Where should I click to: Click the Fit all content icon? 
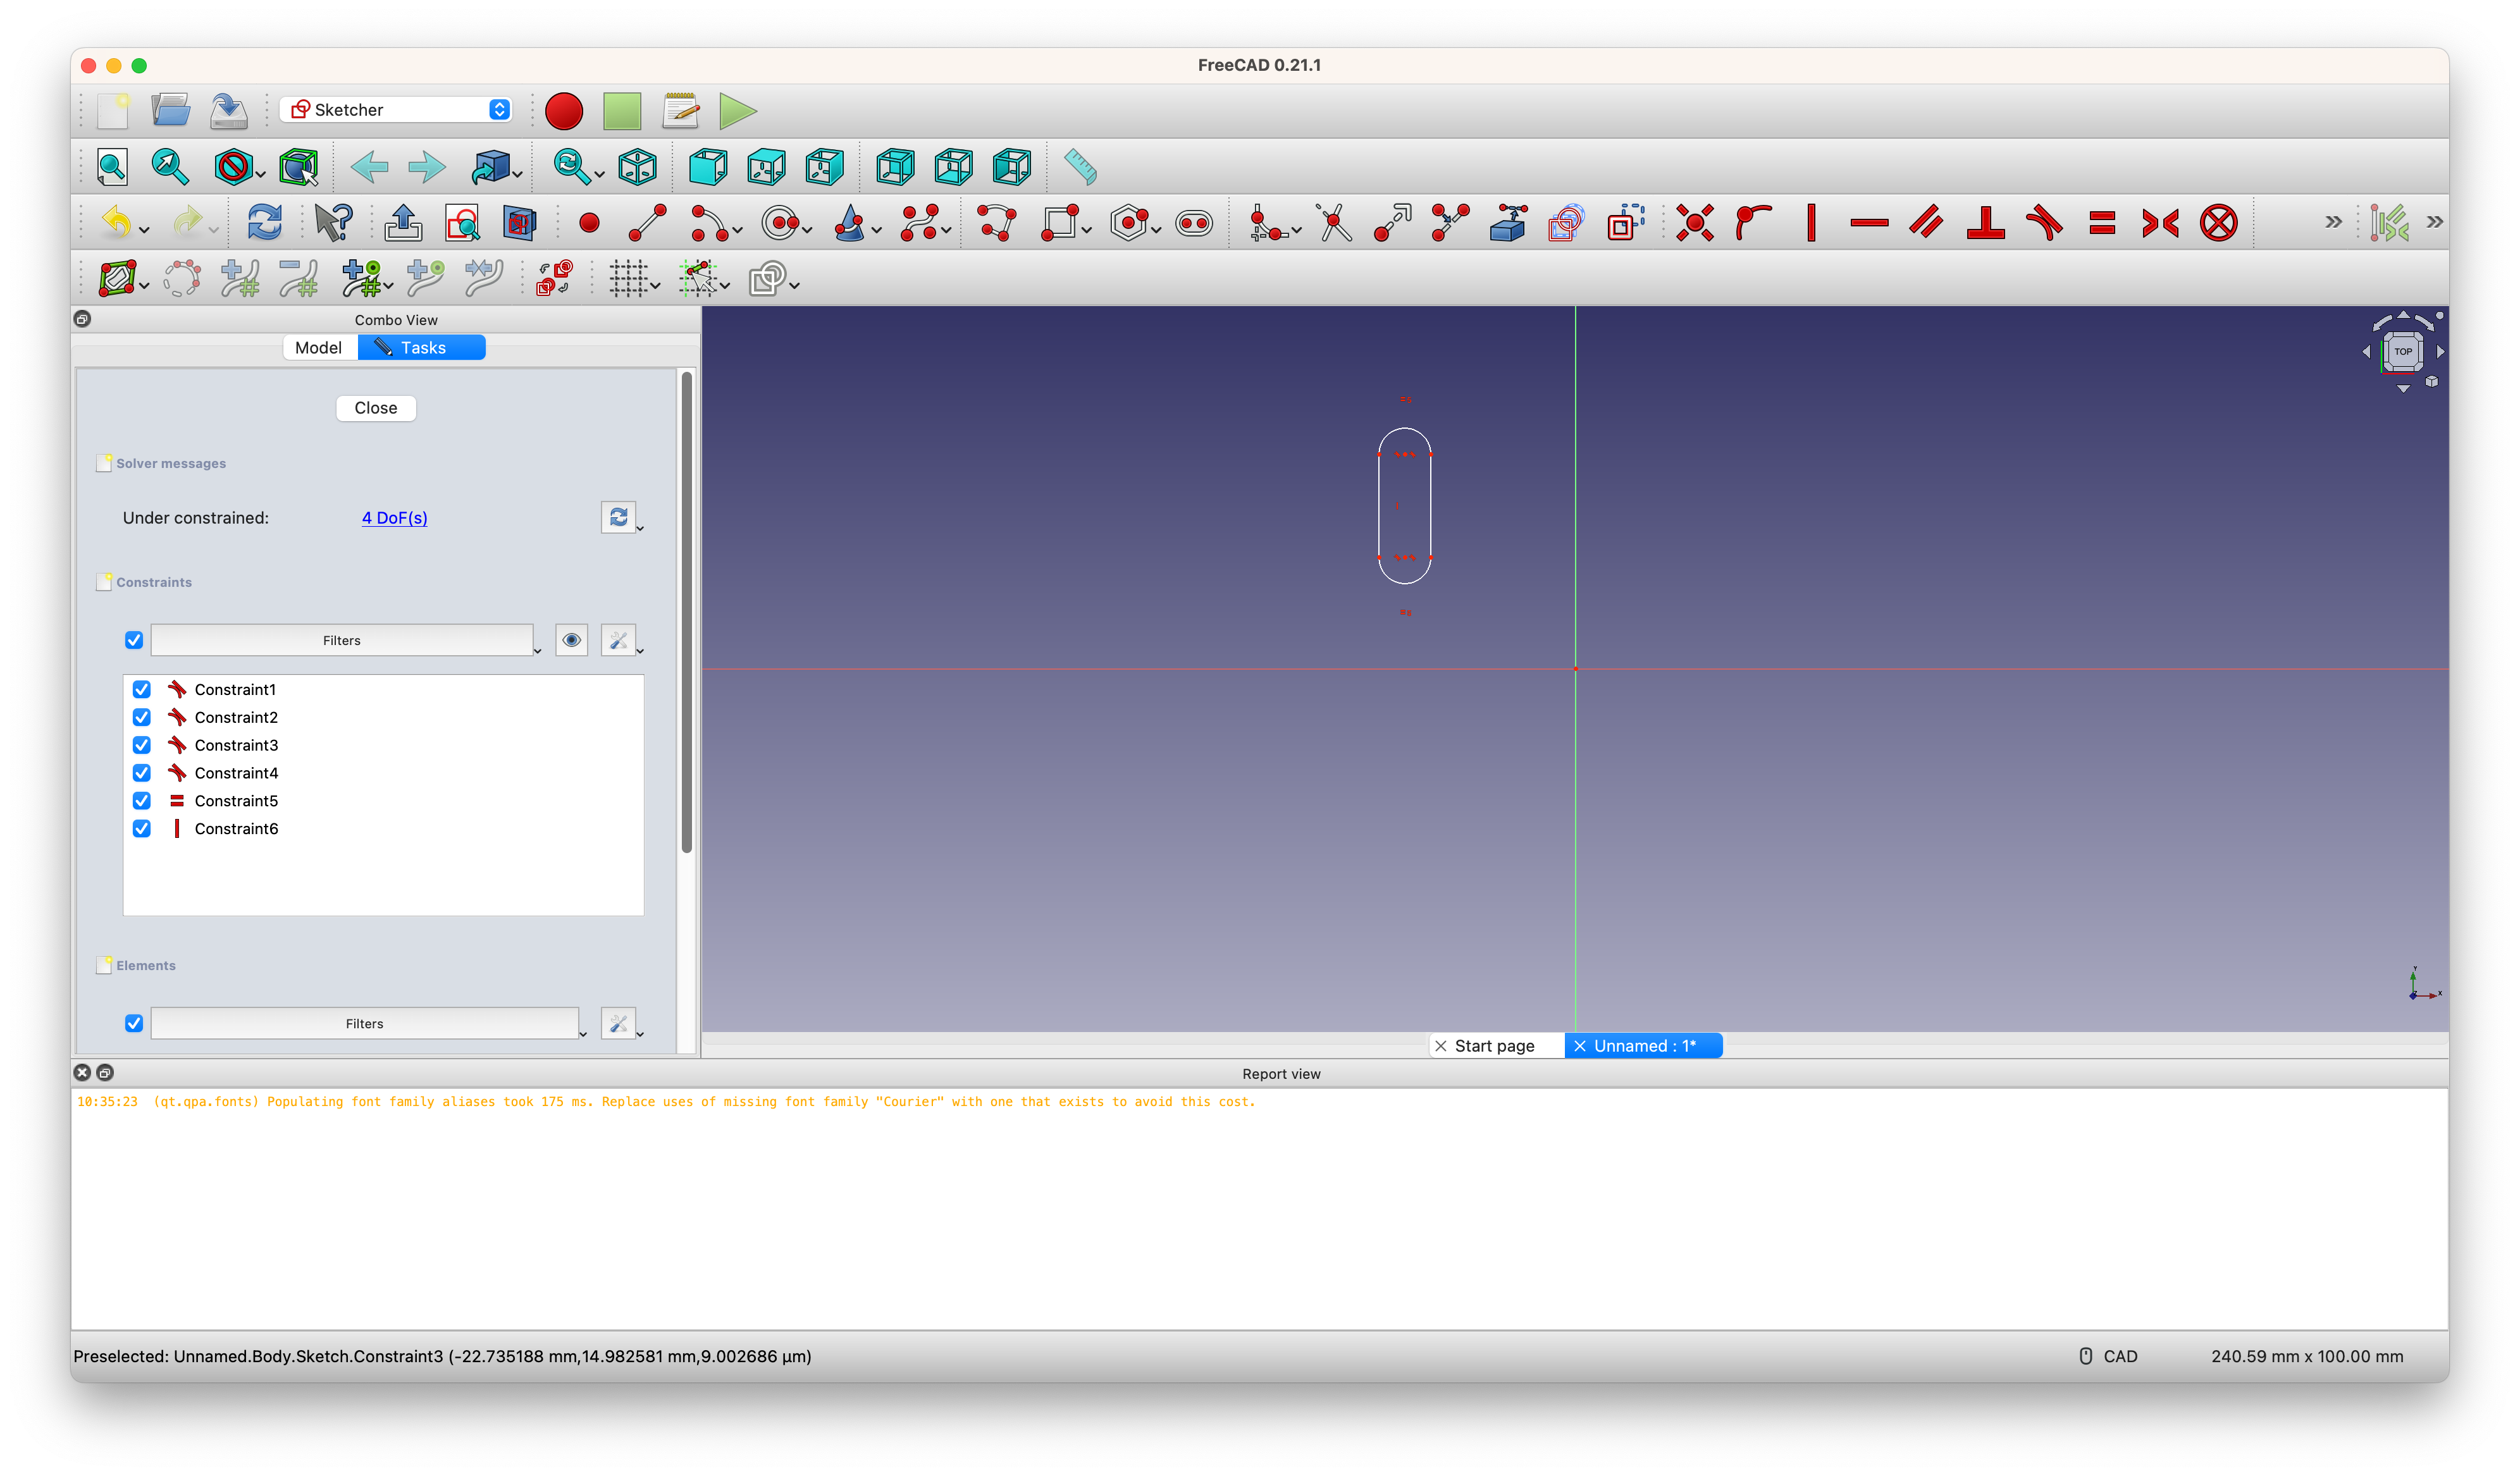(112, 167)
